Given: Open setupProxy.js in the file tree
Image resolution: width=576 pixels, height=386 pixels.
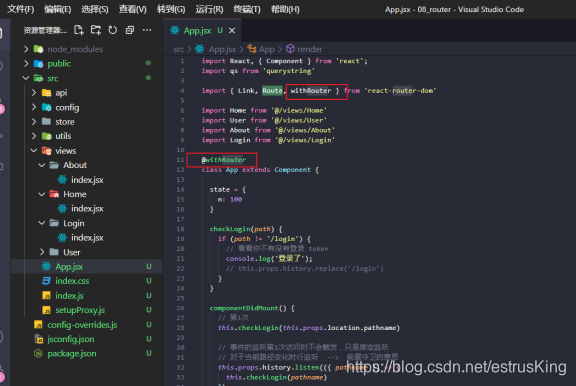Looking at the screenshot, I should pyautogui.click(x=80, y=310).
